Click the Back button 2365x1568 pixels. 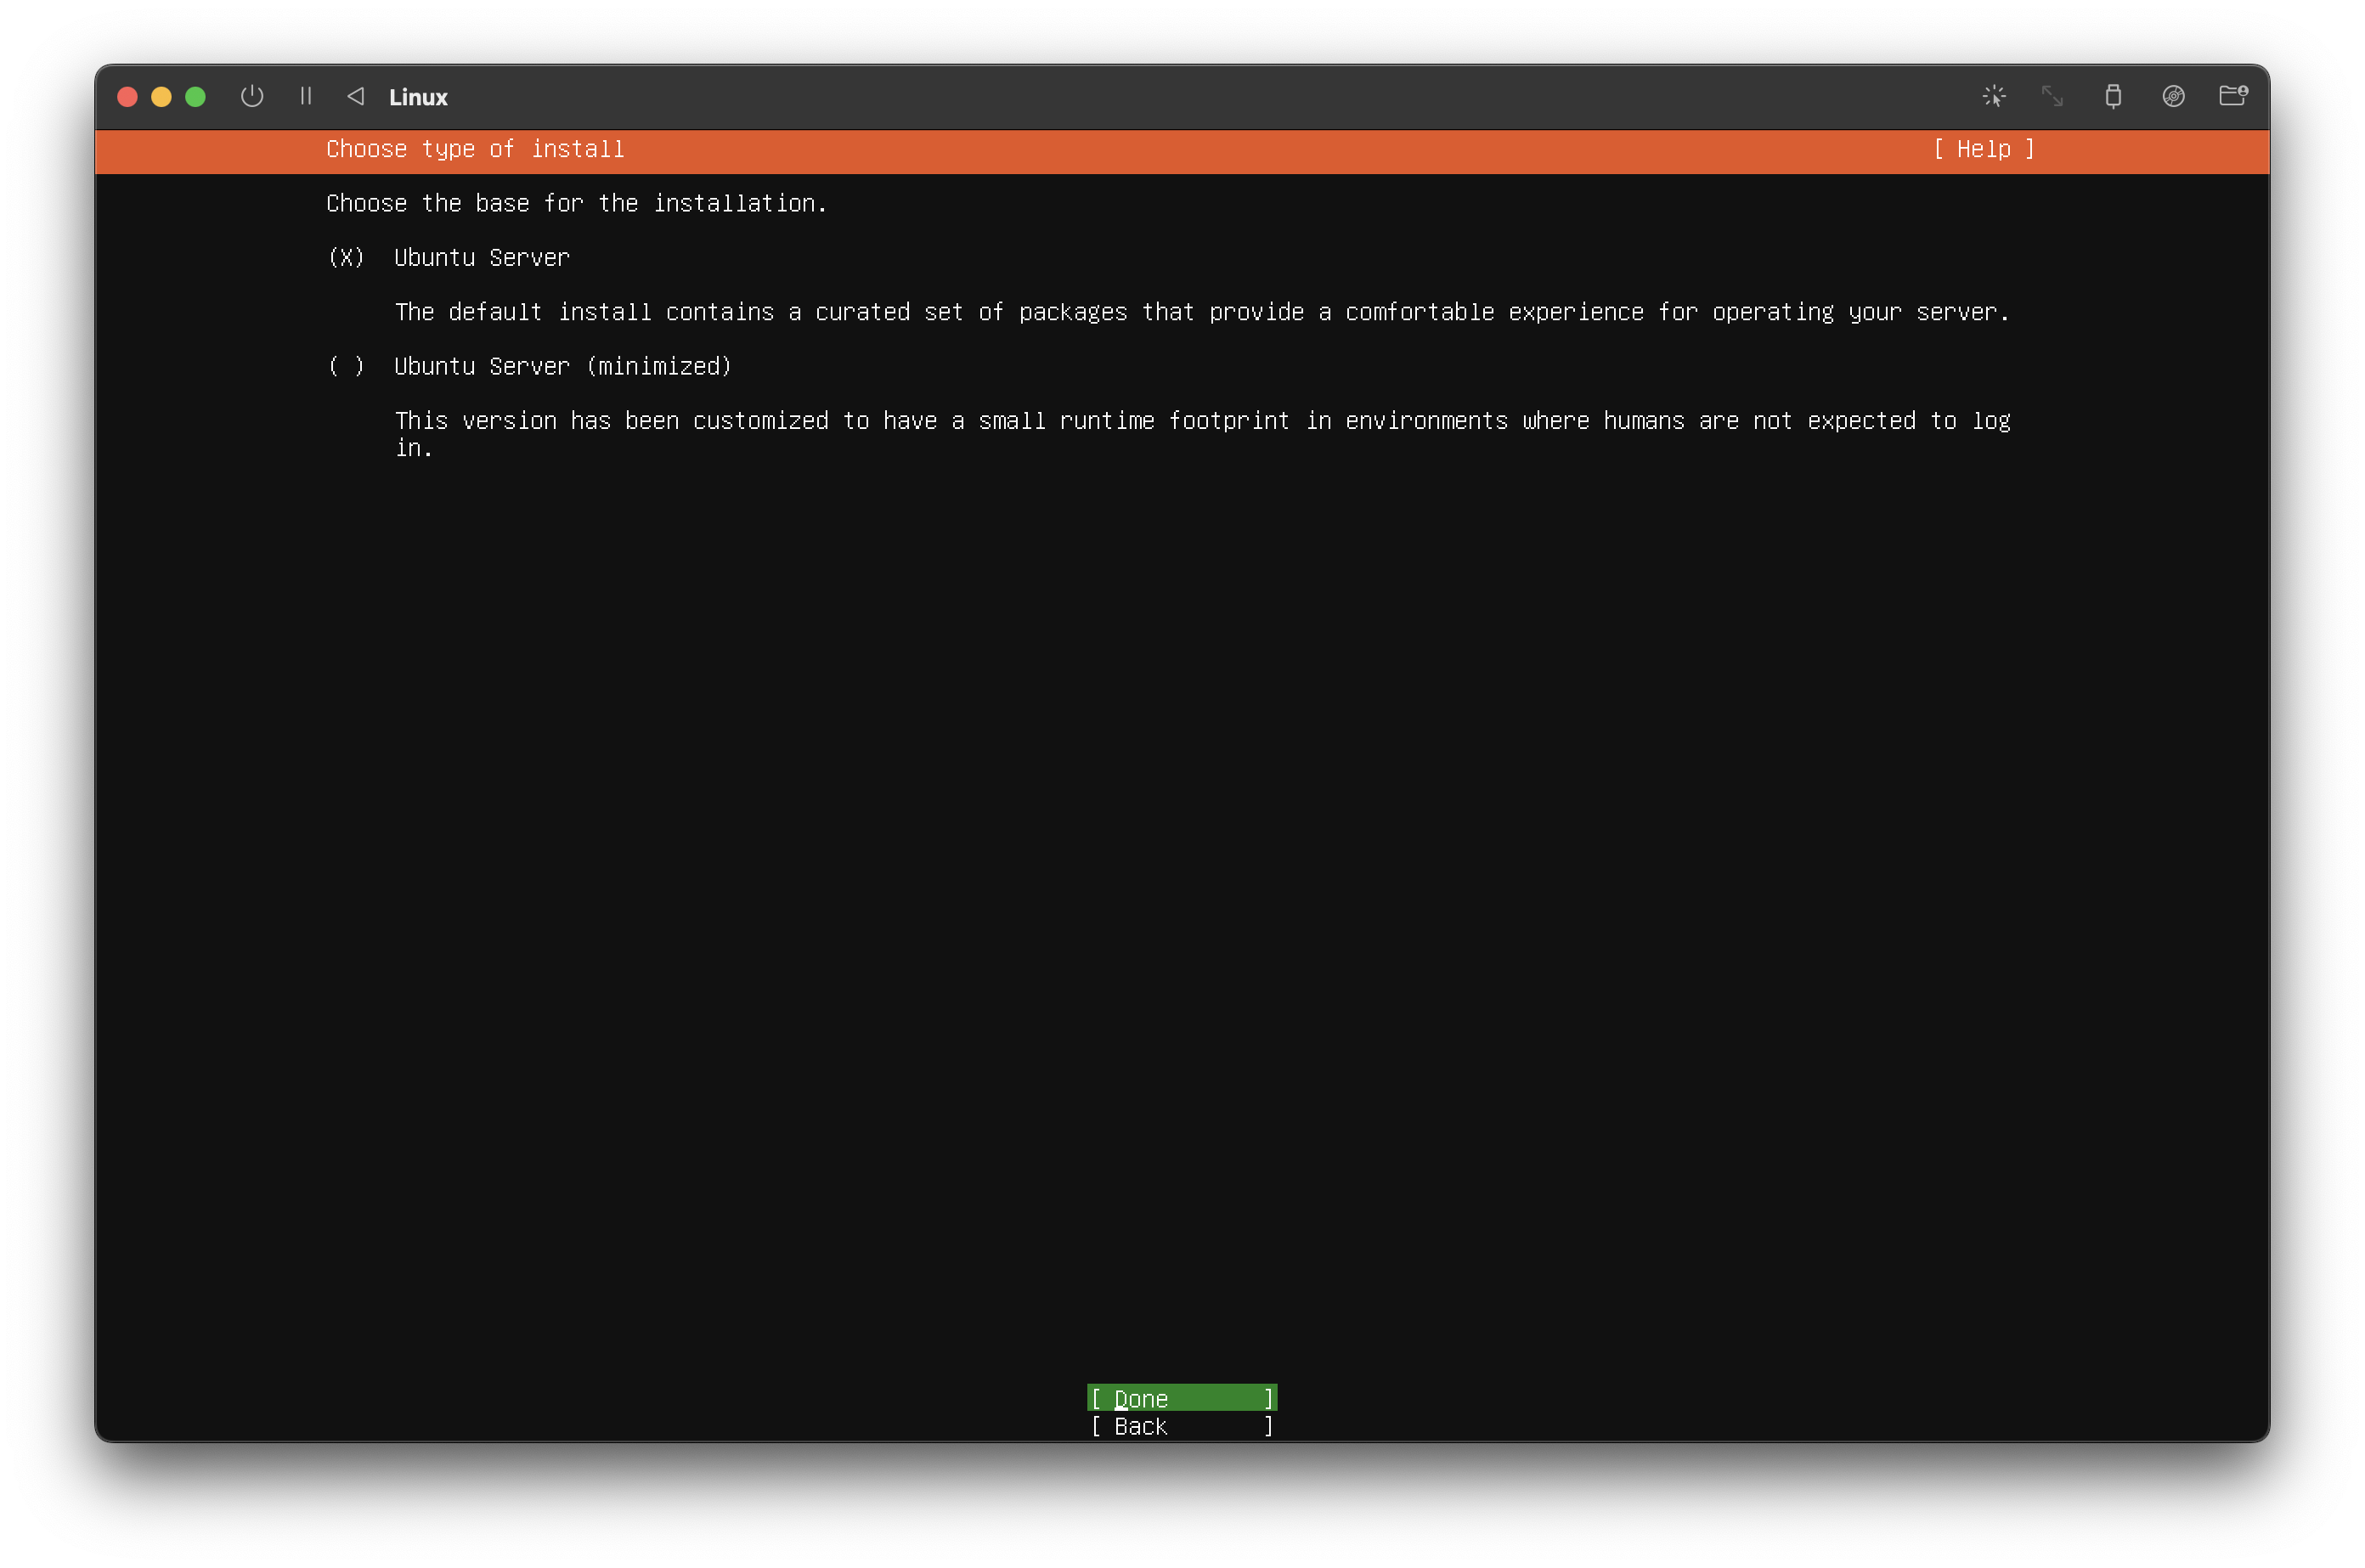1182,1426
